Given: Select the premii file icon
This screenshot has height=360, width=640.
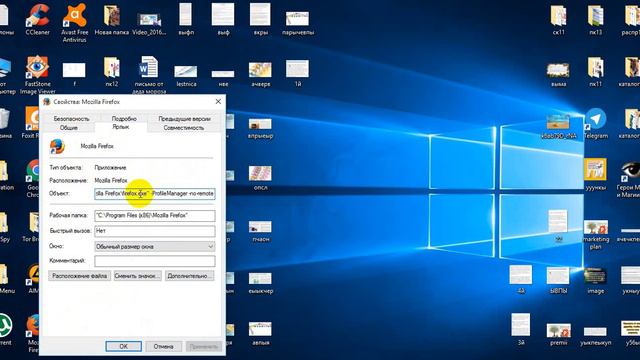Looking at the screenshot, I should click(558, 334).
